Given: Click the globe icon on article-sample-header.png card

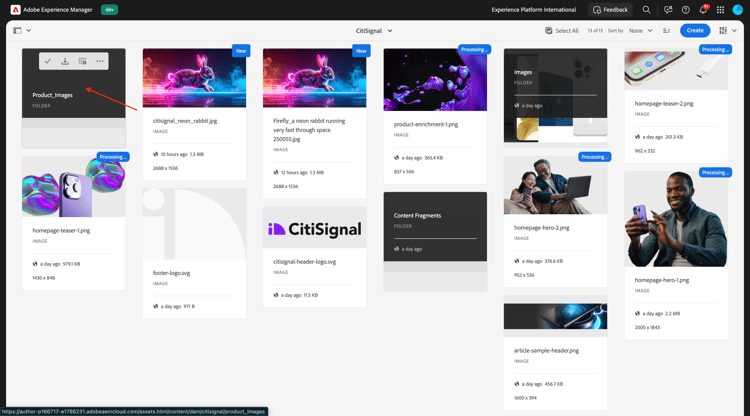Looking at the screenshot, I should pyautogui.click(x=517, y=384).
